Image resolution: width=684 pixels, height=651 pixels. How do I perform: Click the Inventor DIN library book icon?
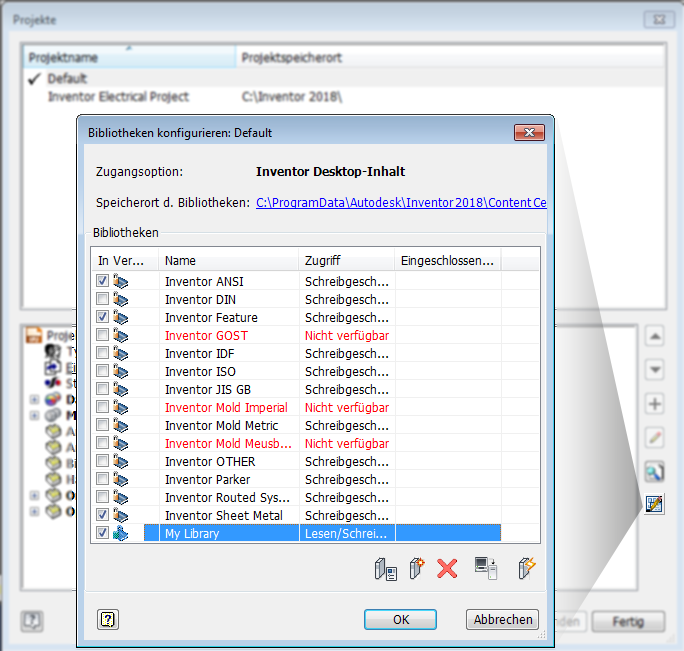[x=121, y=299]
